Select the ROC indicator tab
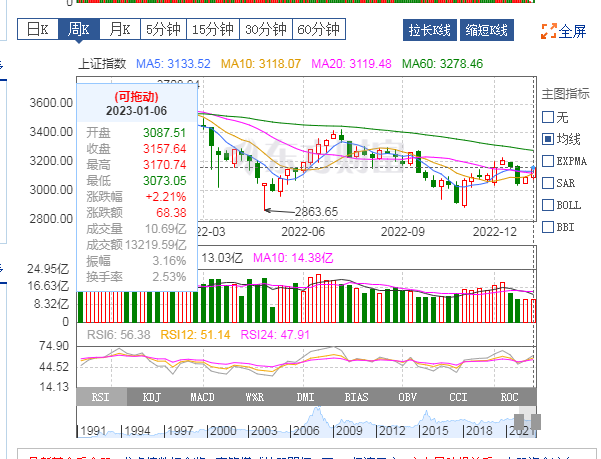This screenshot has width=601, height=459. pos(509,397)
